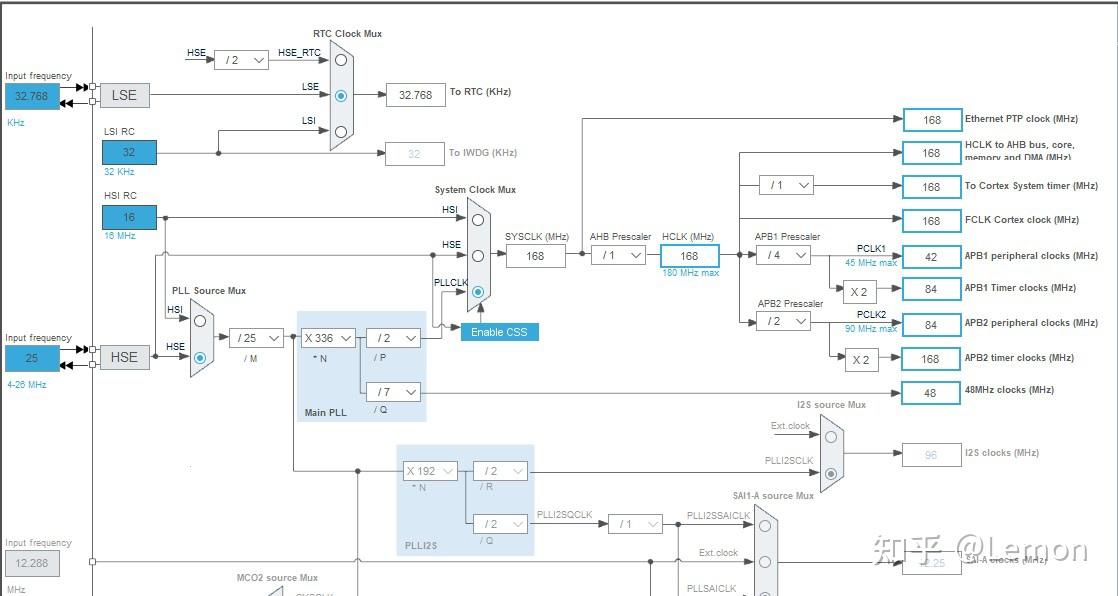This screenshot has width=1118, height=596.
Task: Click the PLL Source Mux label
Action: tap(209, 291)
